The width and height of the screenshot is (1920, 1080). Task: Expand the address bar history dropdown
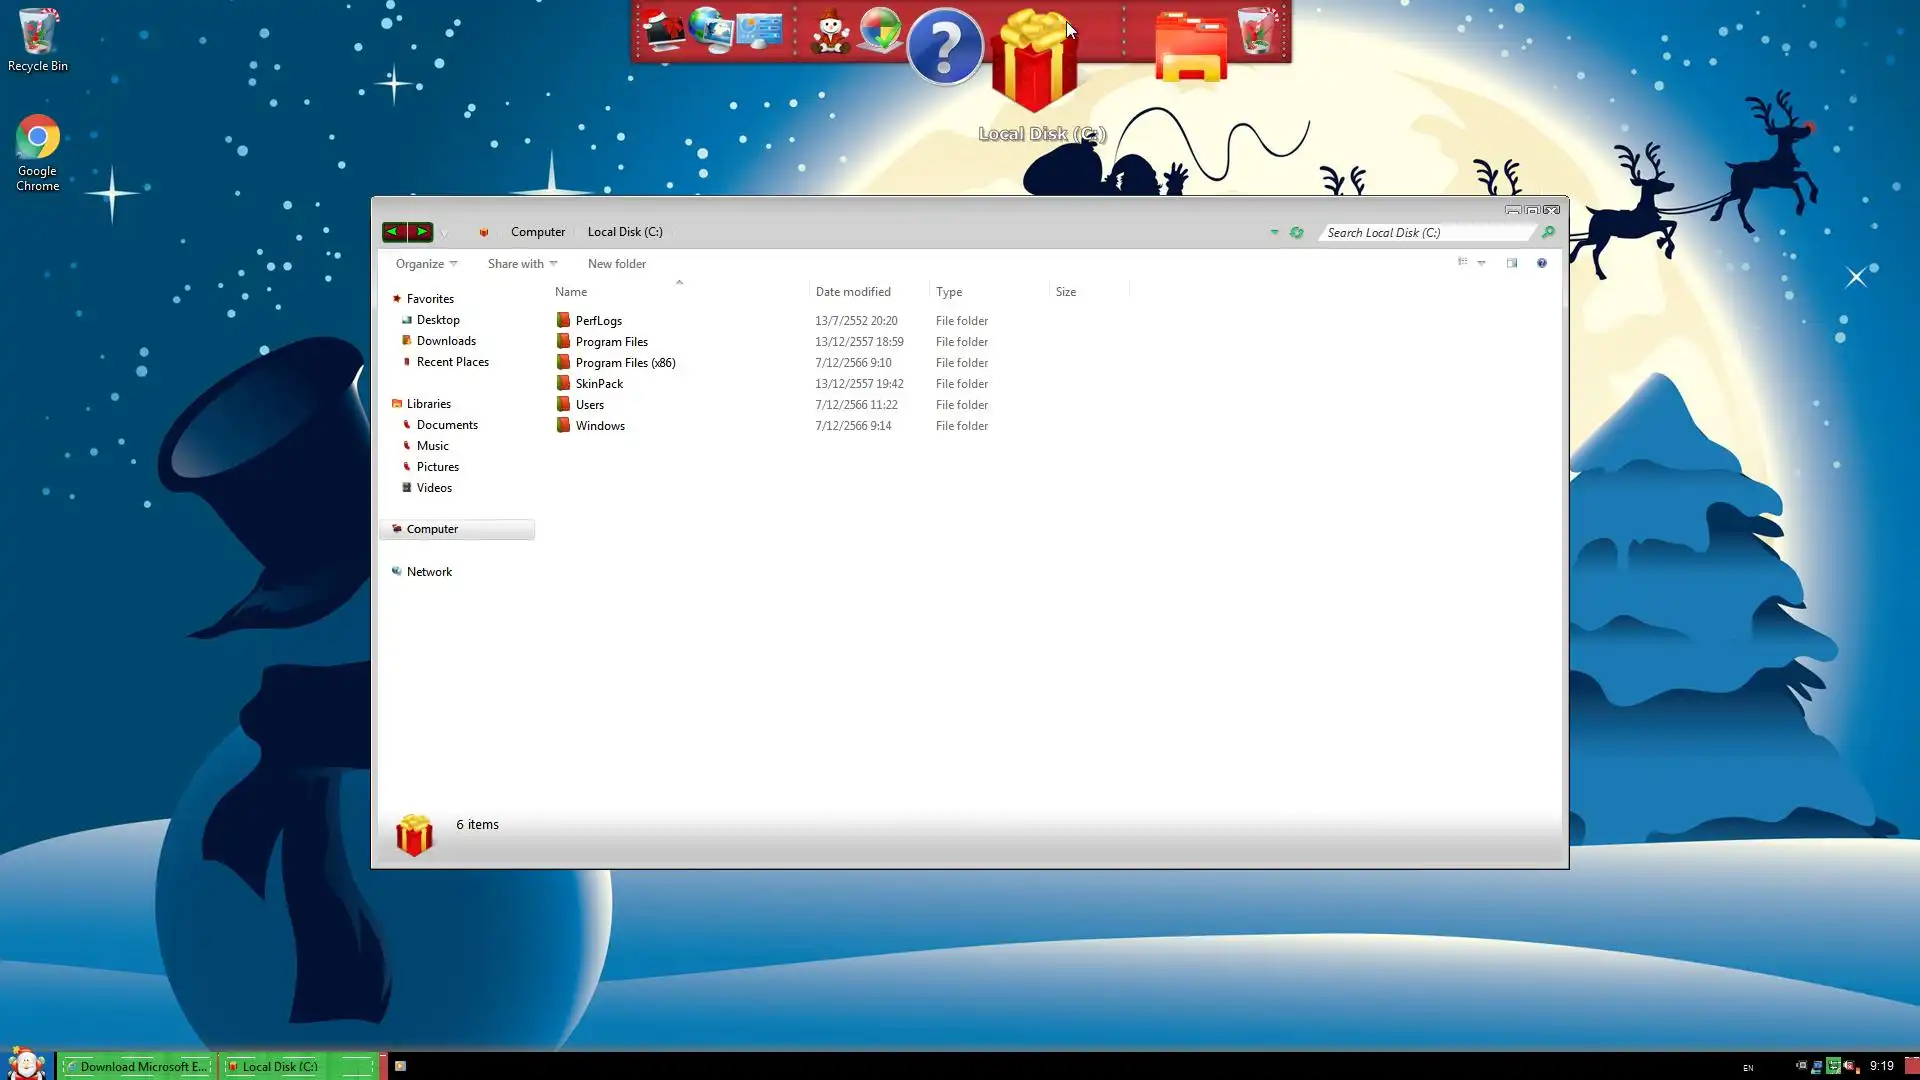point(1274,232)
